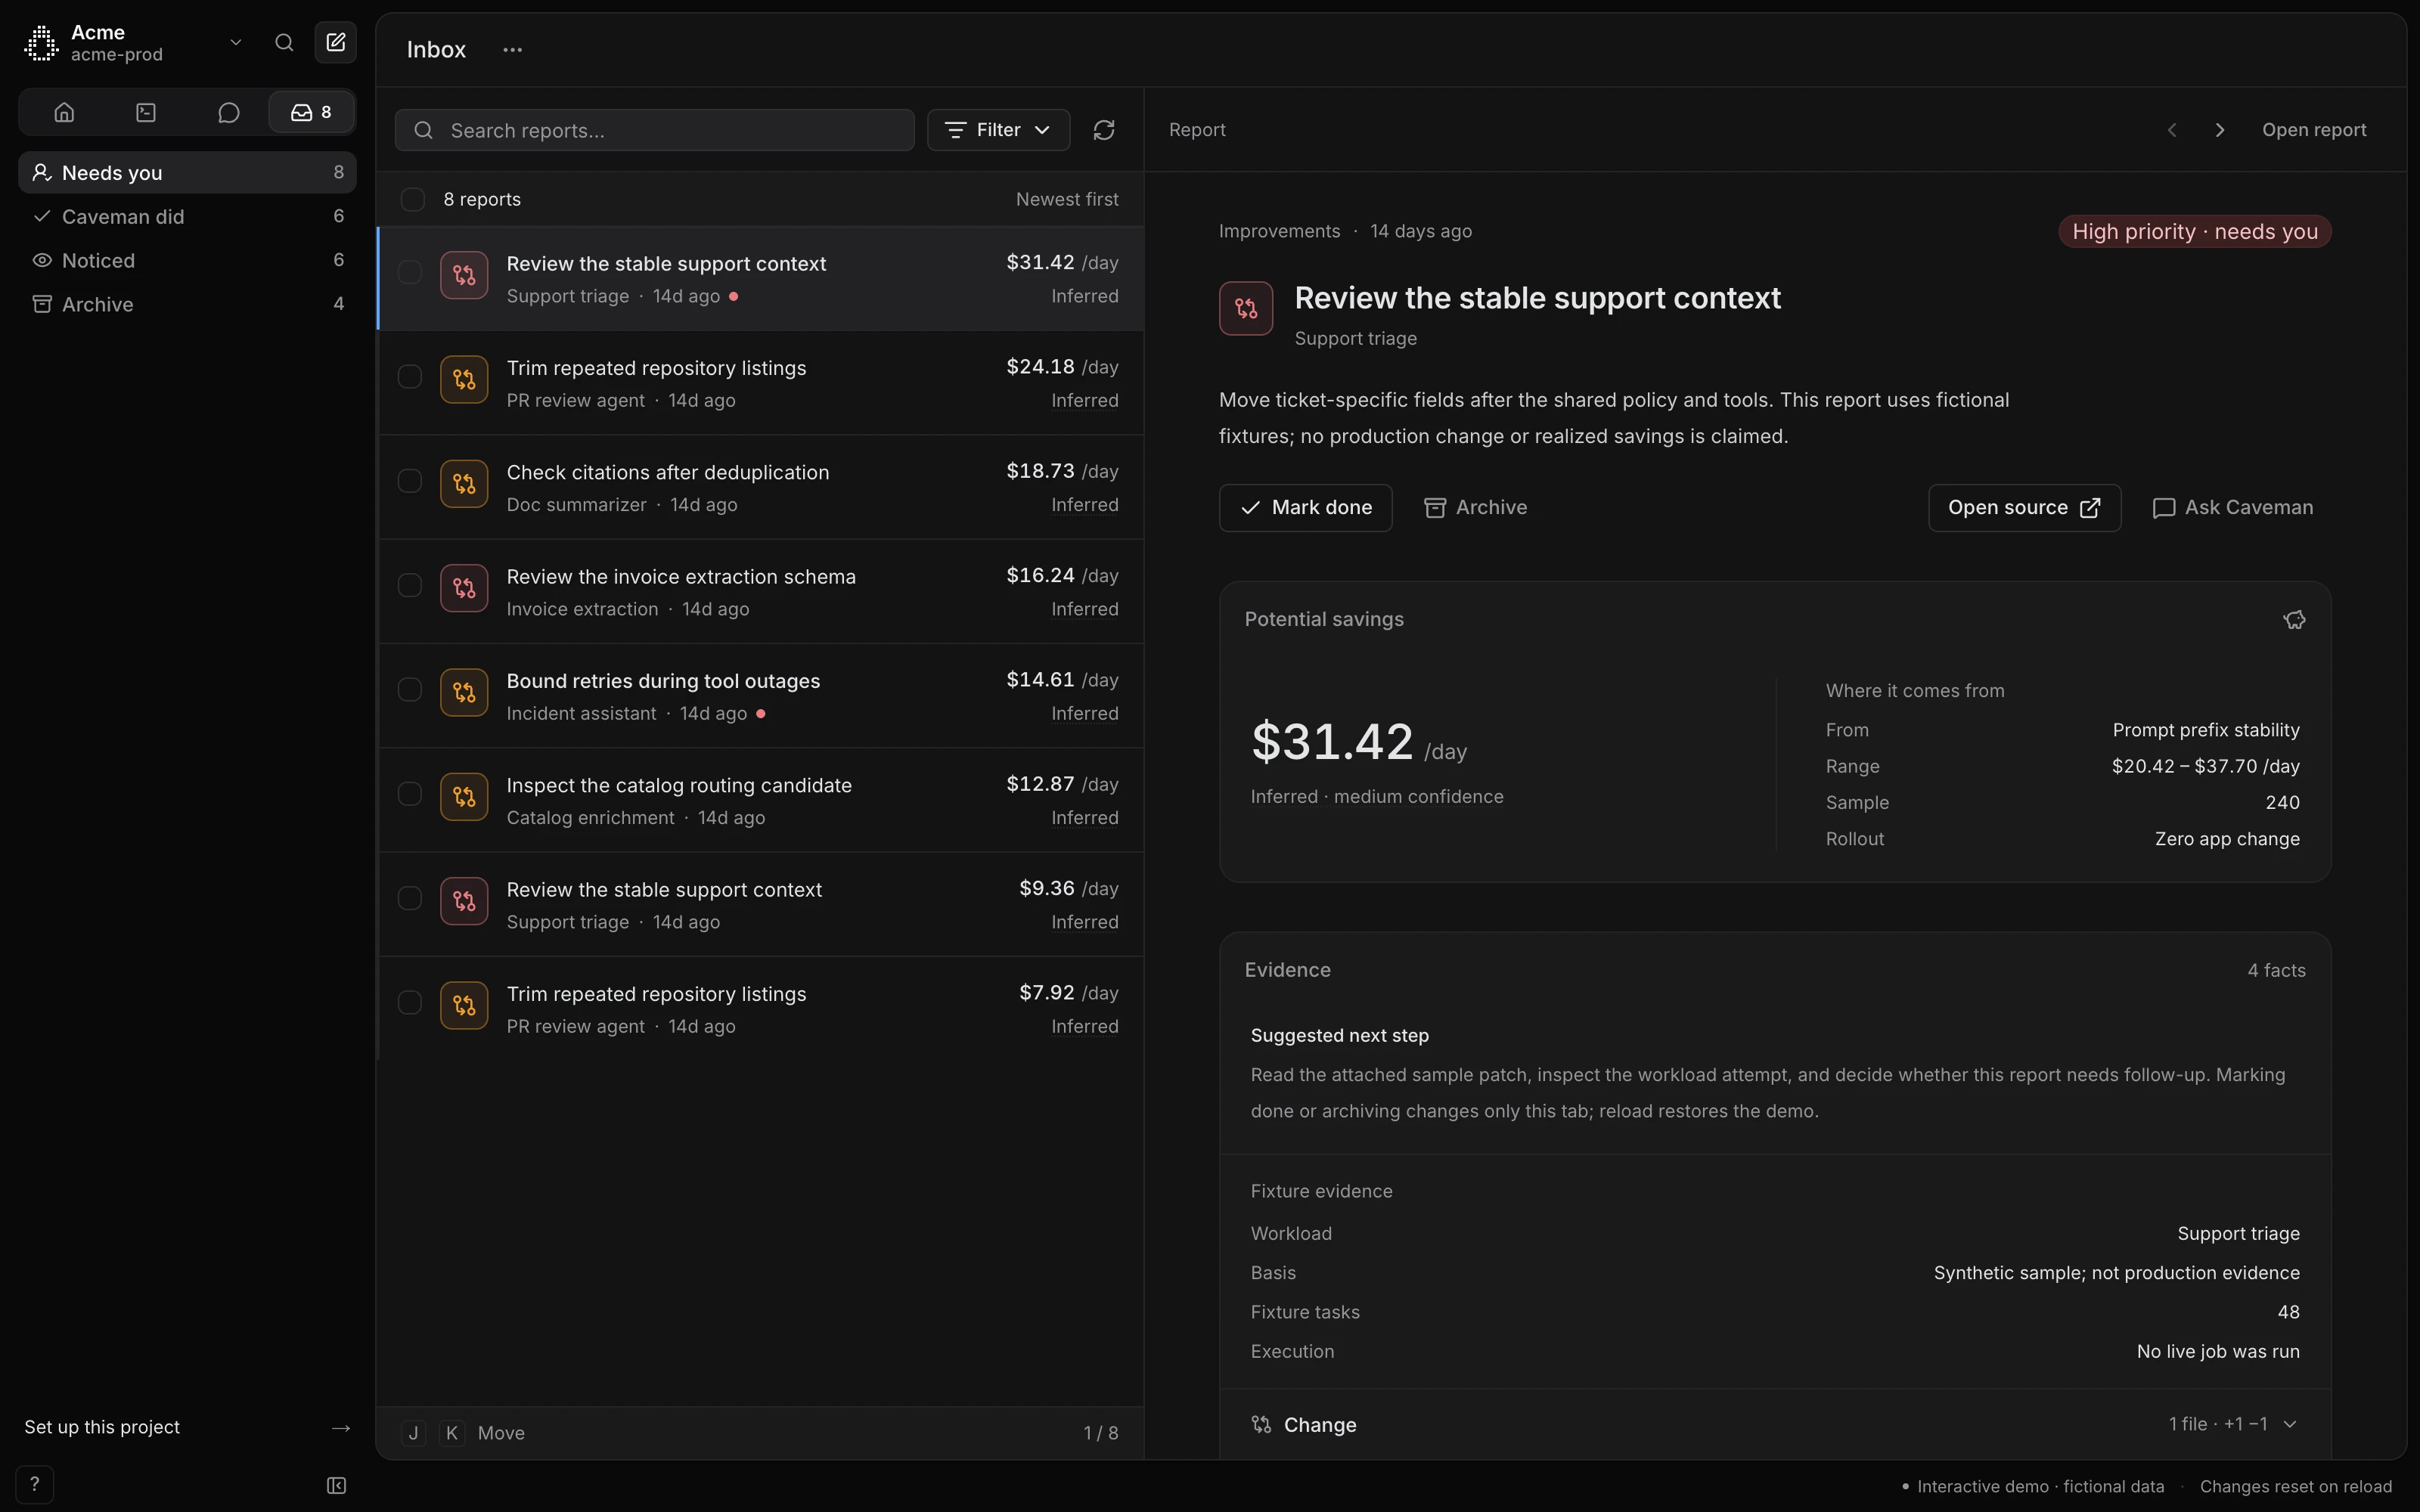Click the Mark done button
This screenshot has height=1512, width=2420.
(1305, 508)
